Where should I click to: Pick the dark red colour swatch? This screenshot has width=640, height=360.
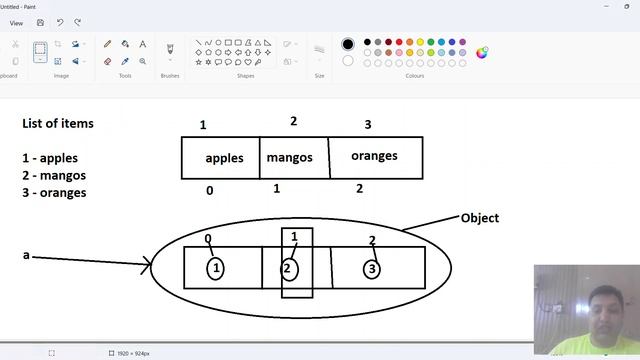click(x=389, y=42)
